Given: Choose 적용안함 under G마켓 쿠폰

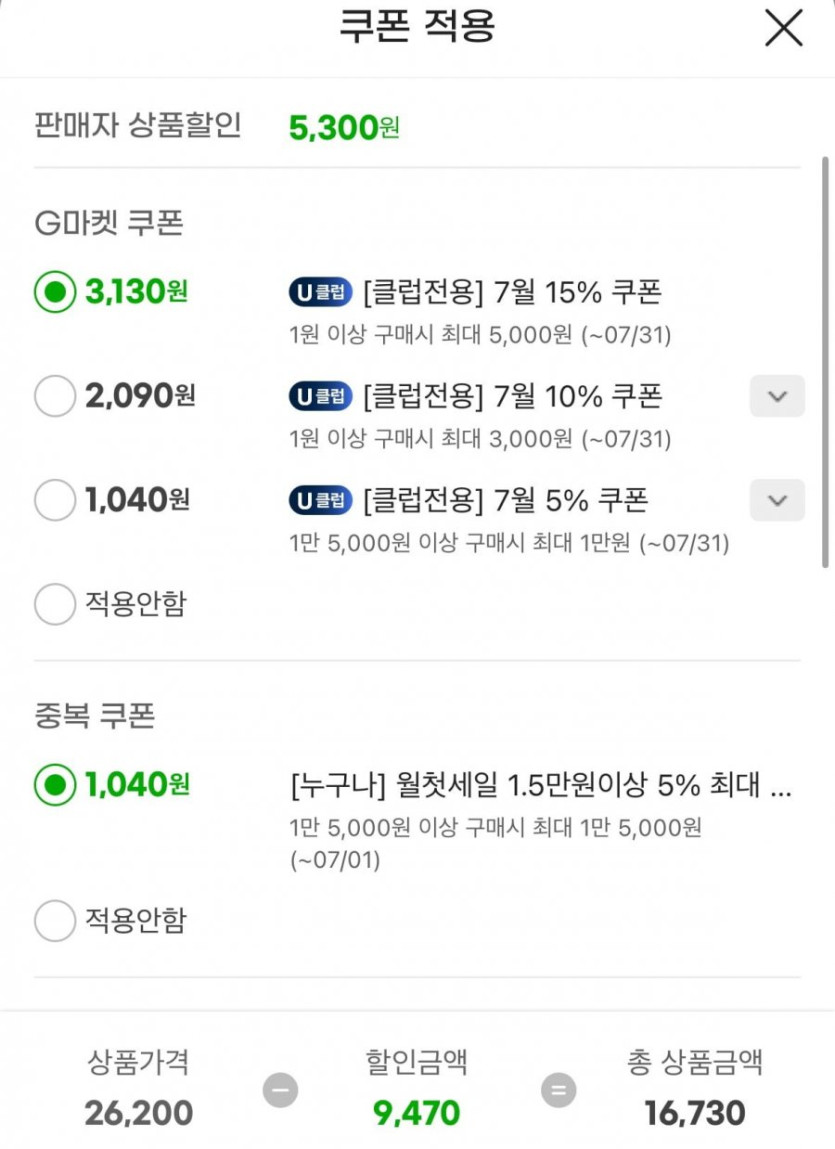Looking at the screenshot, I should click(x=55, y=604).
